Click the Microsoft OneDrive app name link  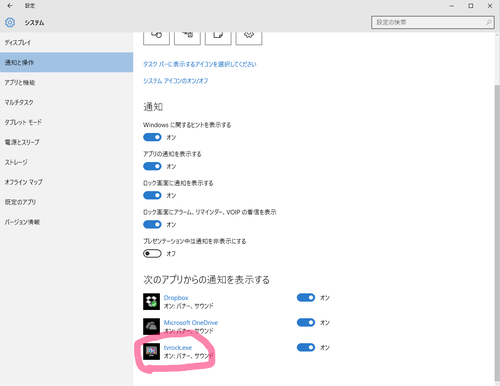point(191,323)
